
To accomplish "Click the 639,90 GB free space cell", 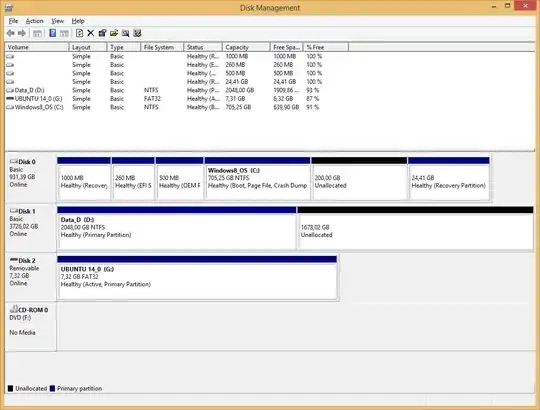I will pos(286,107).
